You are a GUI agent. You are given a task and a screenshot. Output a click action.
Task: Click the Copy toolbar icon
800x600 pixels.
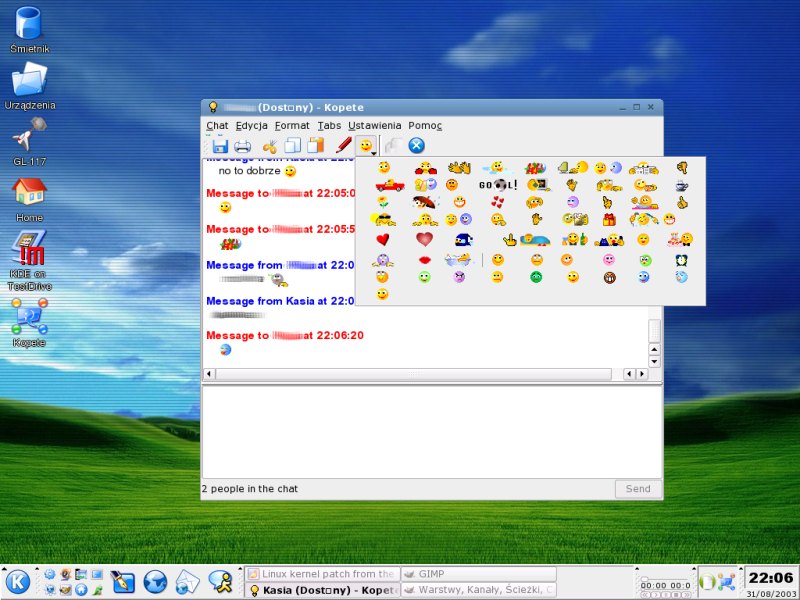(292, 146)
